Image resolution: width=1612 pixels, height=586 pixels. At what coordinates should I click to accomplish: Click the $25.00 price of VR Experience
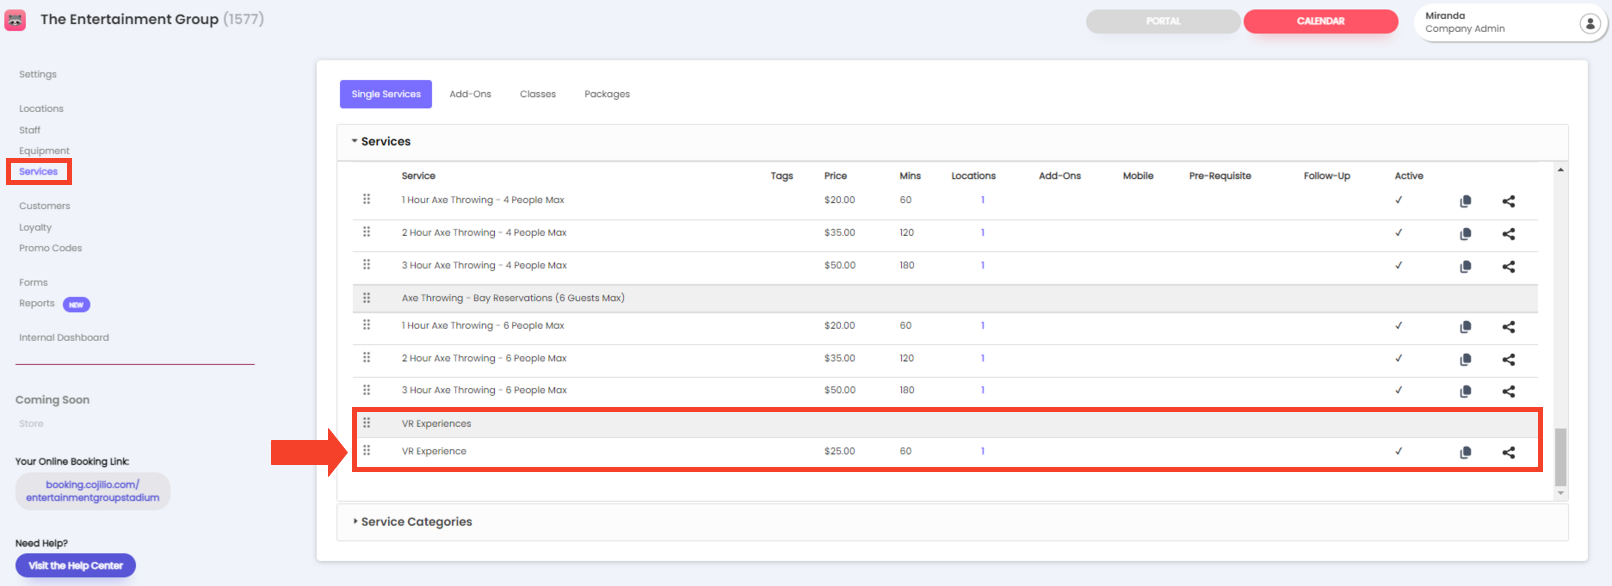[x=840, y=451]
